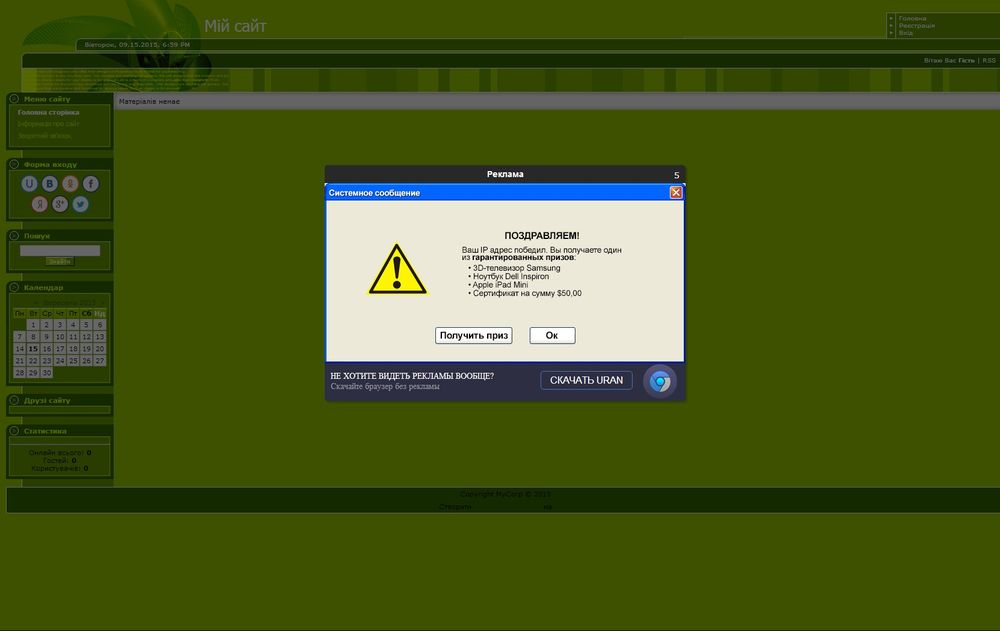Collapse the Форма входу block icon
Image resolution: width=1000 pixels, height=631 pixels.
(x=14, y=164)
